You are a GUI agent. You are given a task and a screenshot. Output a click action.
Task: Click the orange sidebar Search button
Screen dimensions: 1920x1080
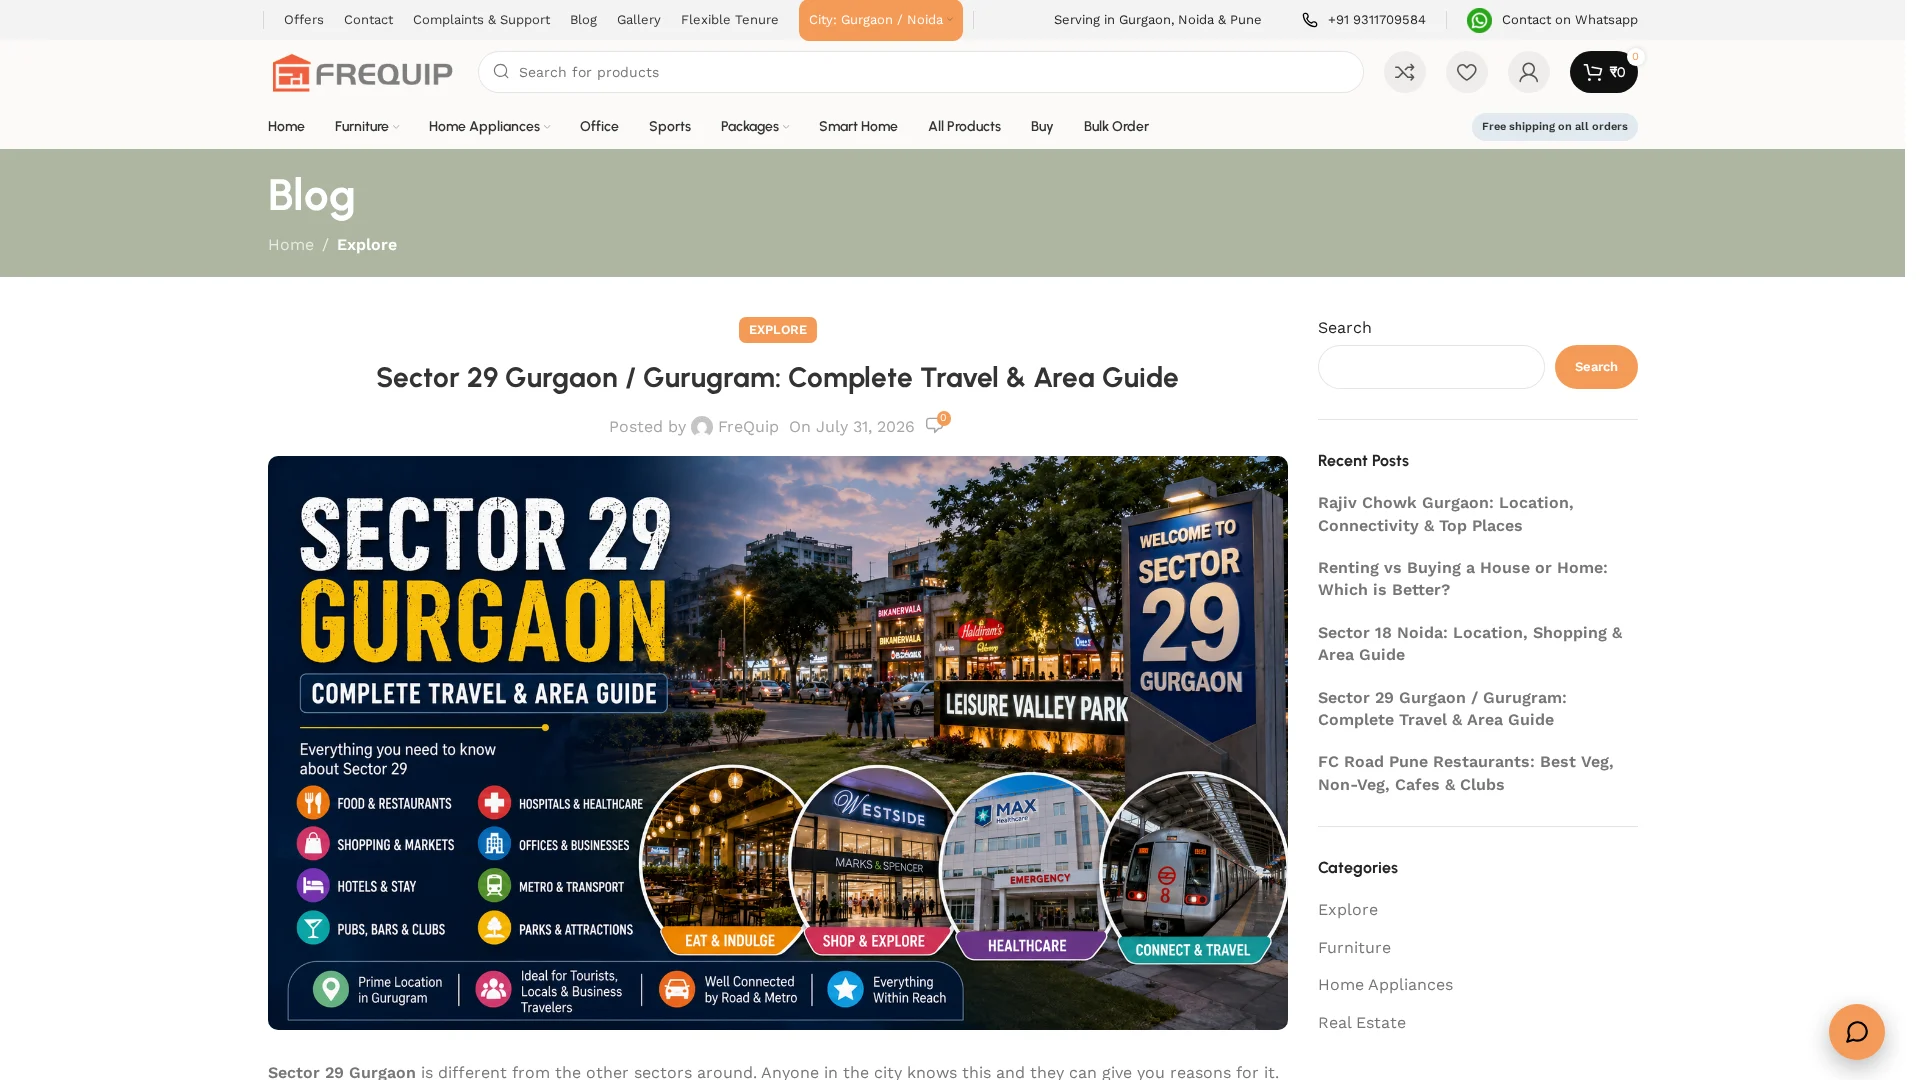(x=1596, y=367)
